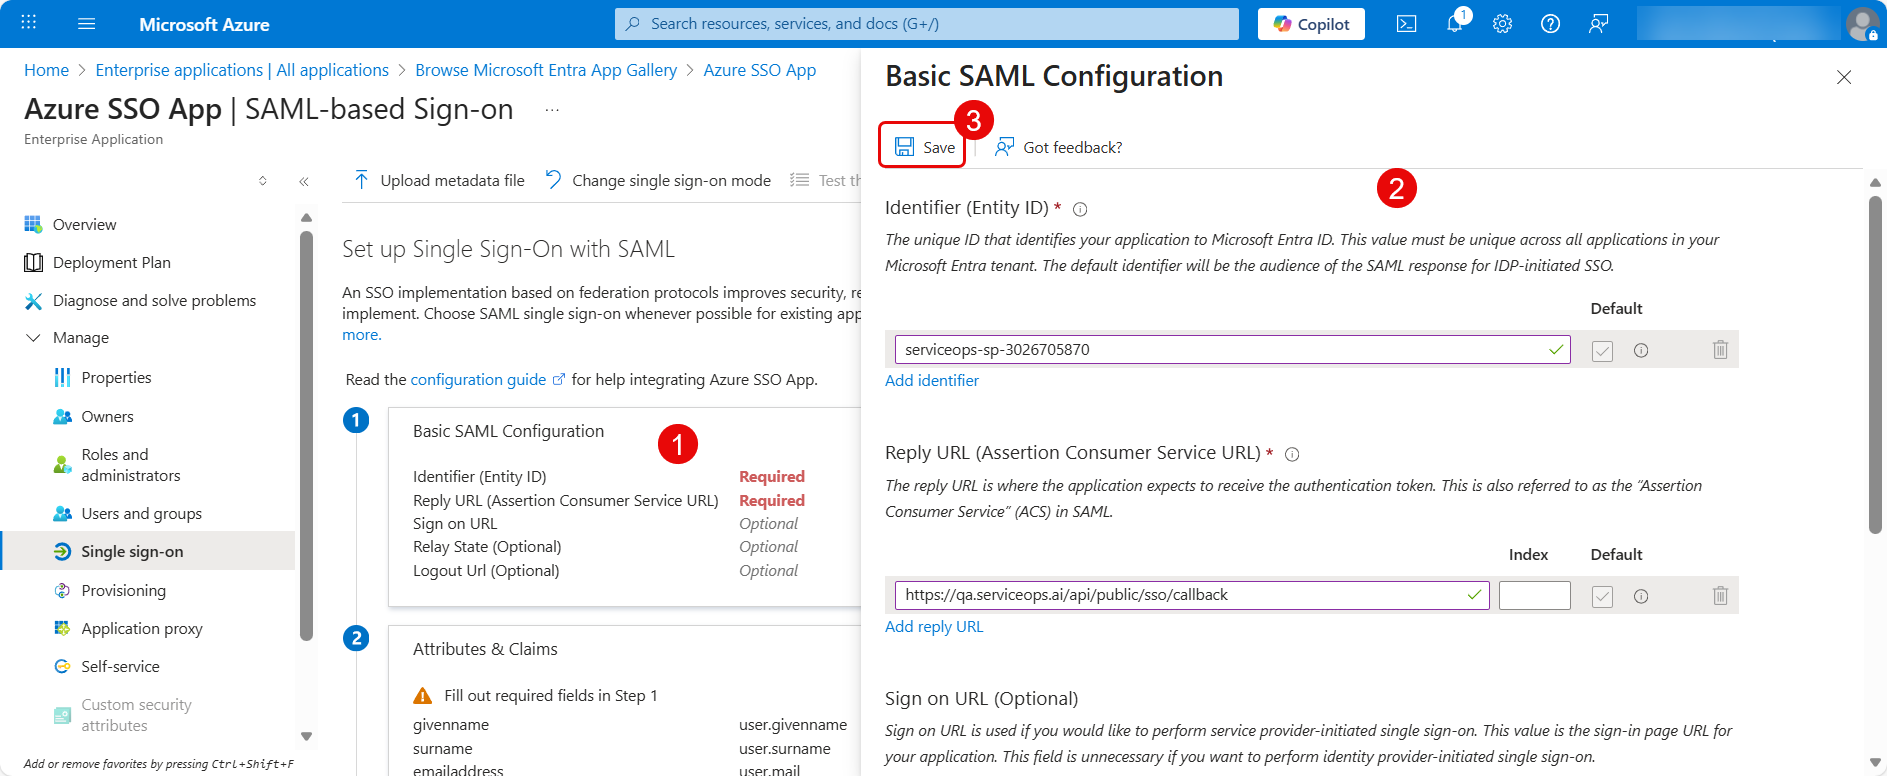Click Change single sign-on mode

point(658,180)
